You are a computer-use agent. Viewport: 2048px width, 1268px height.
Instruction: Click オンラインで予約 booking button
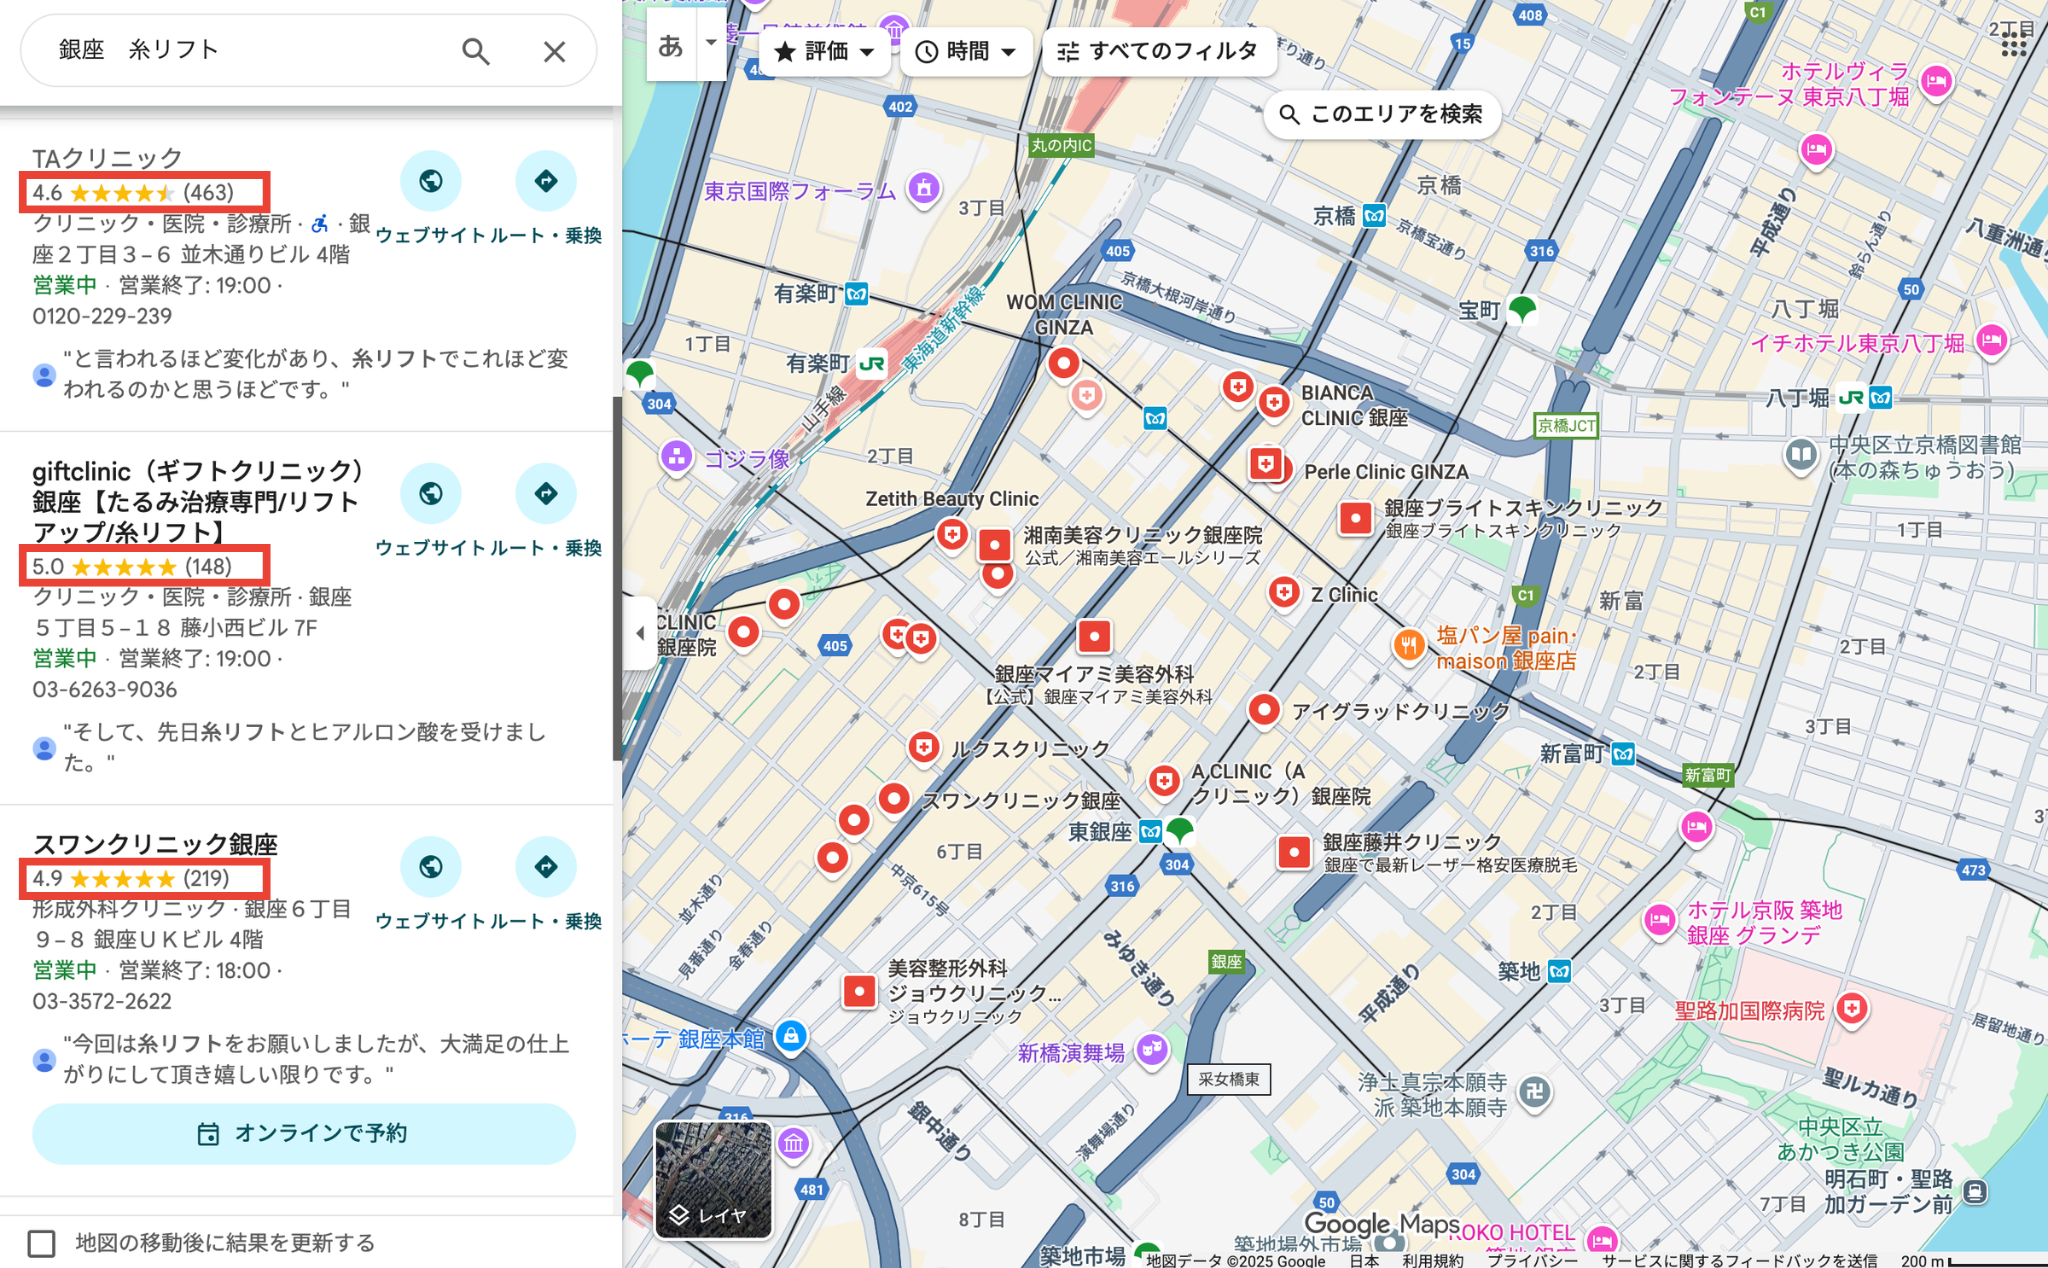click(x=304, y=1133)
